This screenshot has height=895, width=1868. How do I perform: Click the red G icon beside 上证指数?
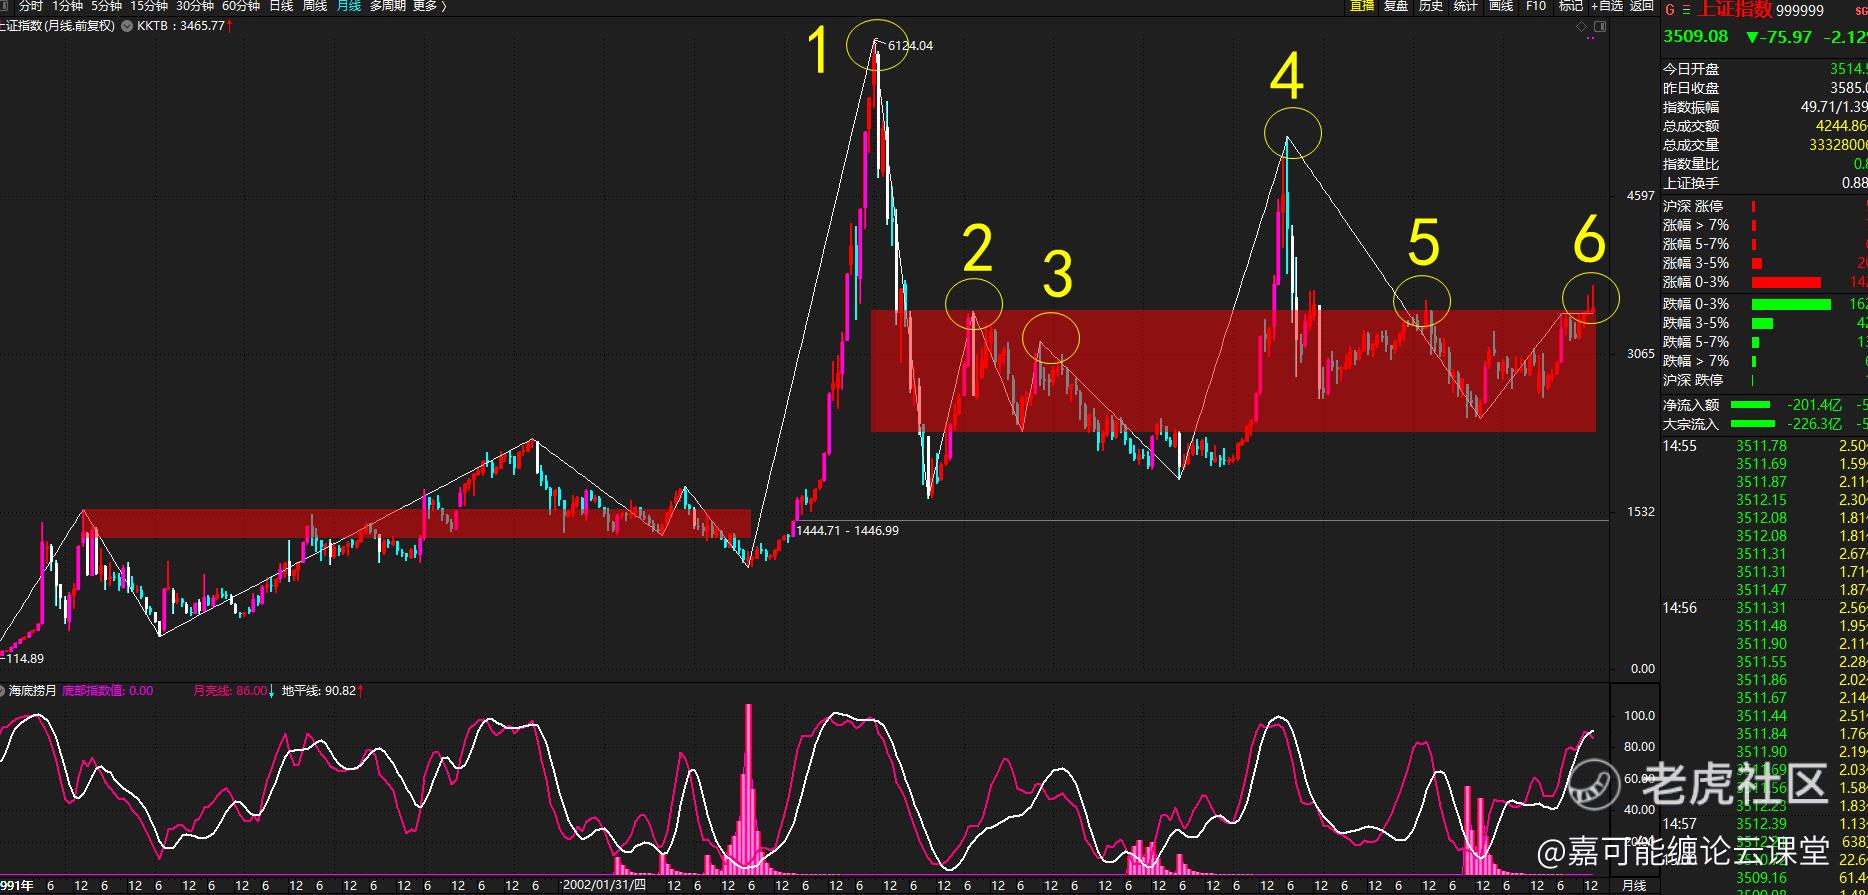1669,10
